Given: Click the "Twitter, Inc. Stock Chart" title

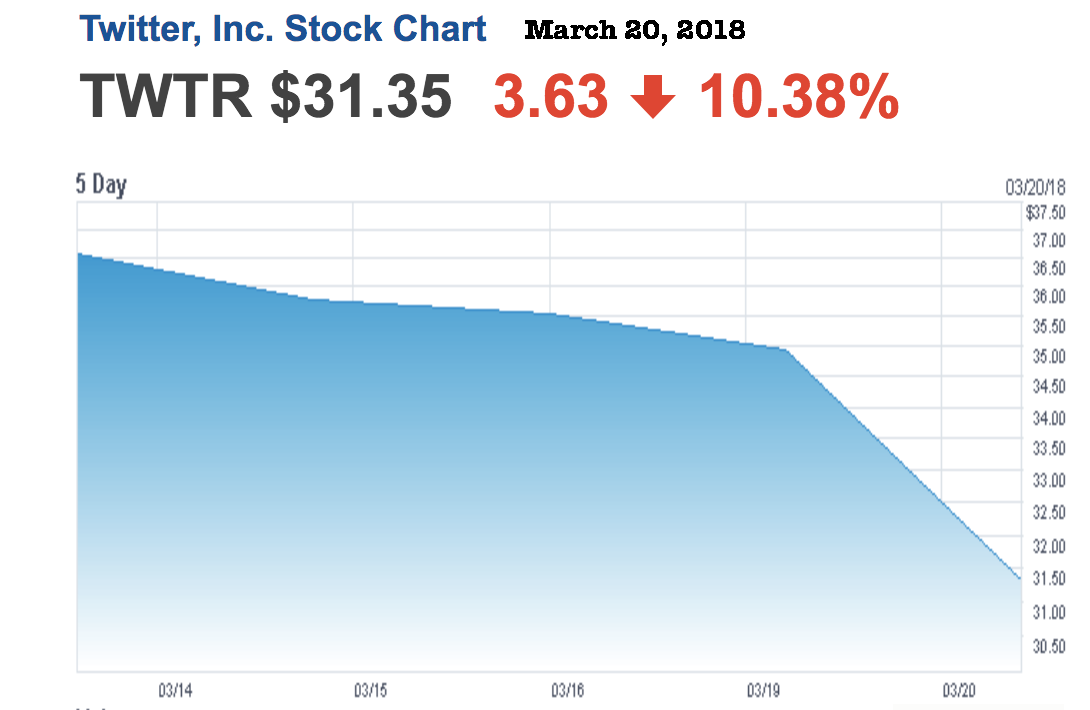Looking at the screenshot, I should click(x=283, y=29).
